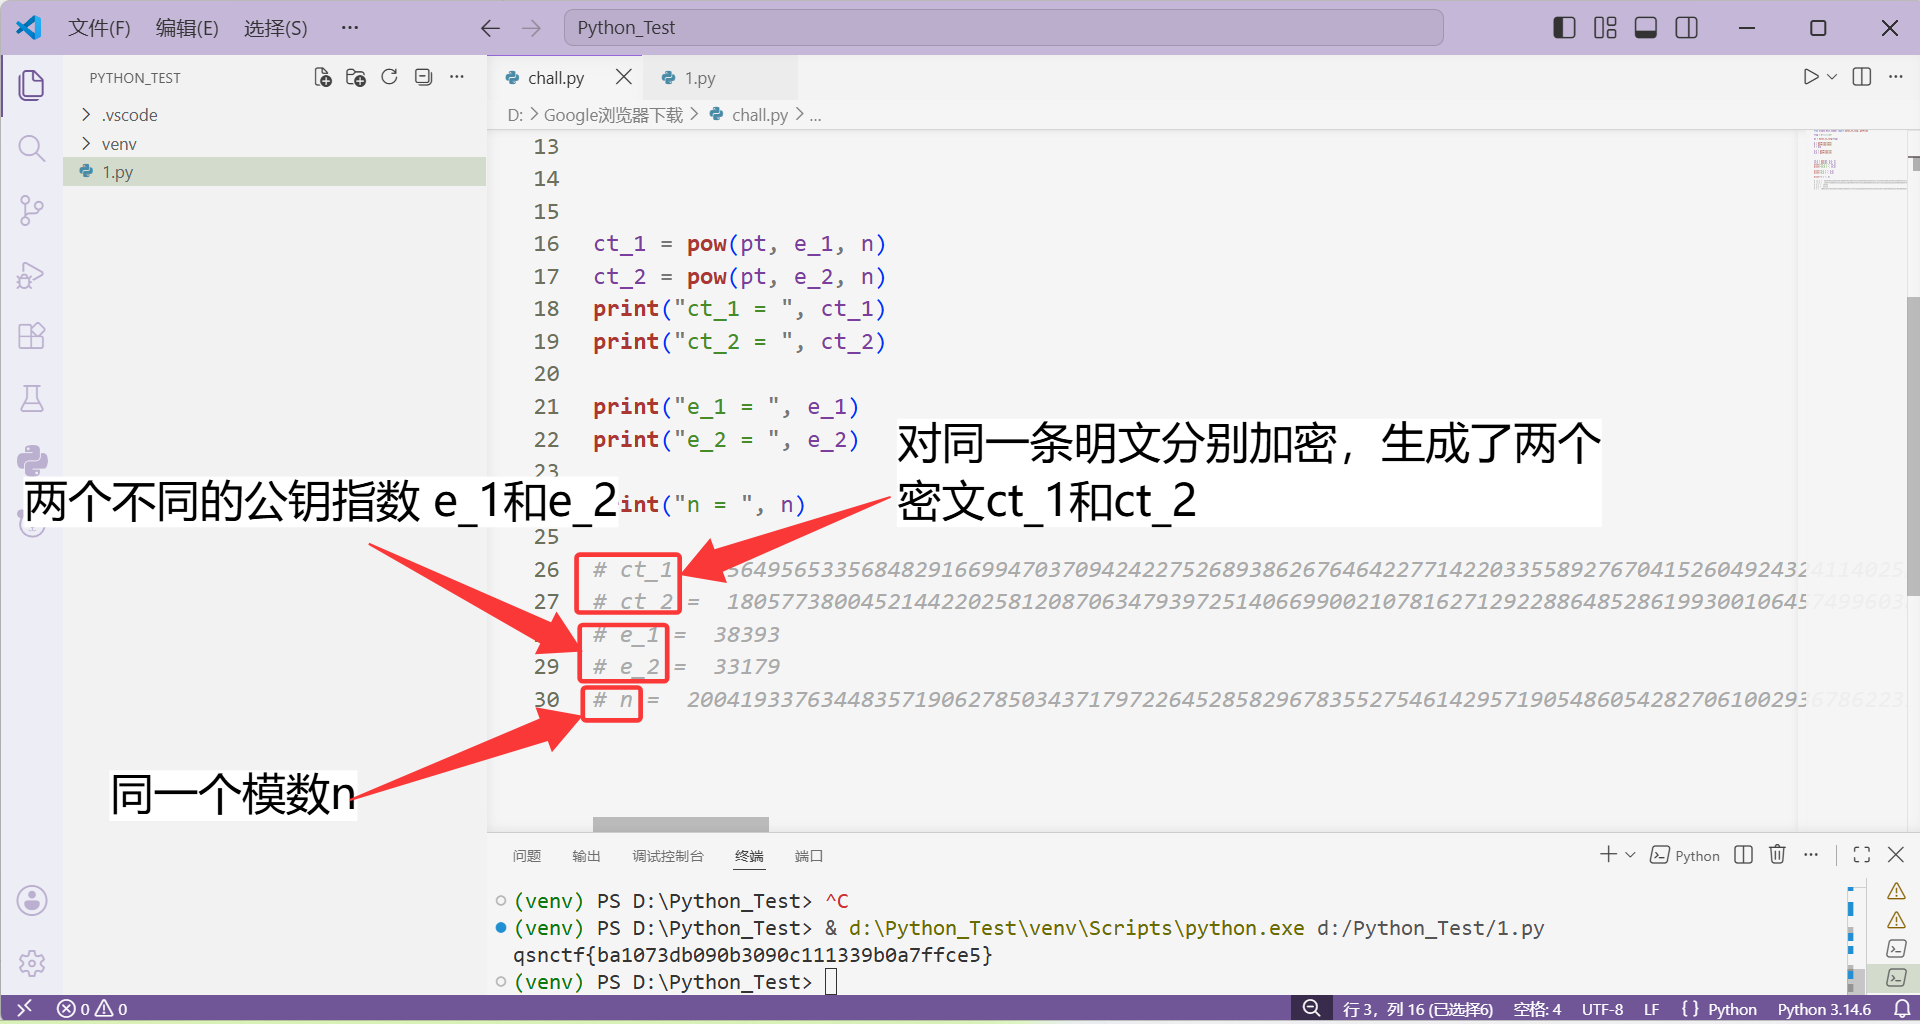Open notifications bell in status bar

coord(1903,1009)
